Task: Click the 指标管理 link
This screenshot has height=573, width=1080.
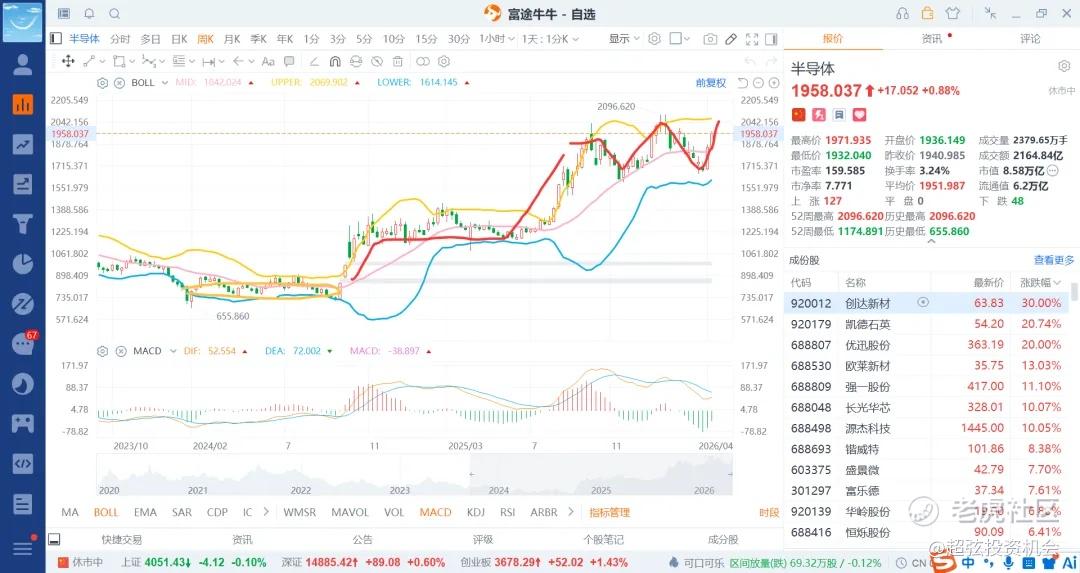Action: tap(609, 512)
